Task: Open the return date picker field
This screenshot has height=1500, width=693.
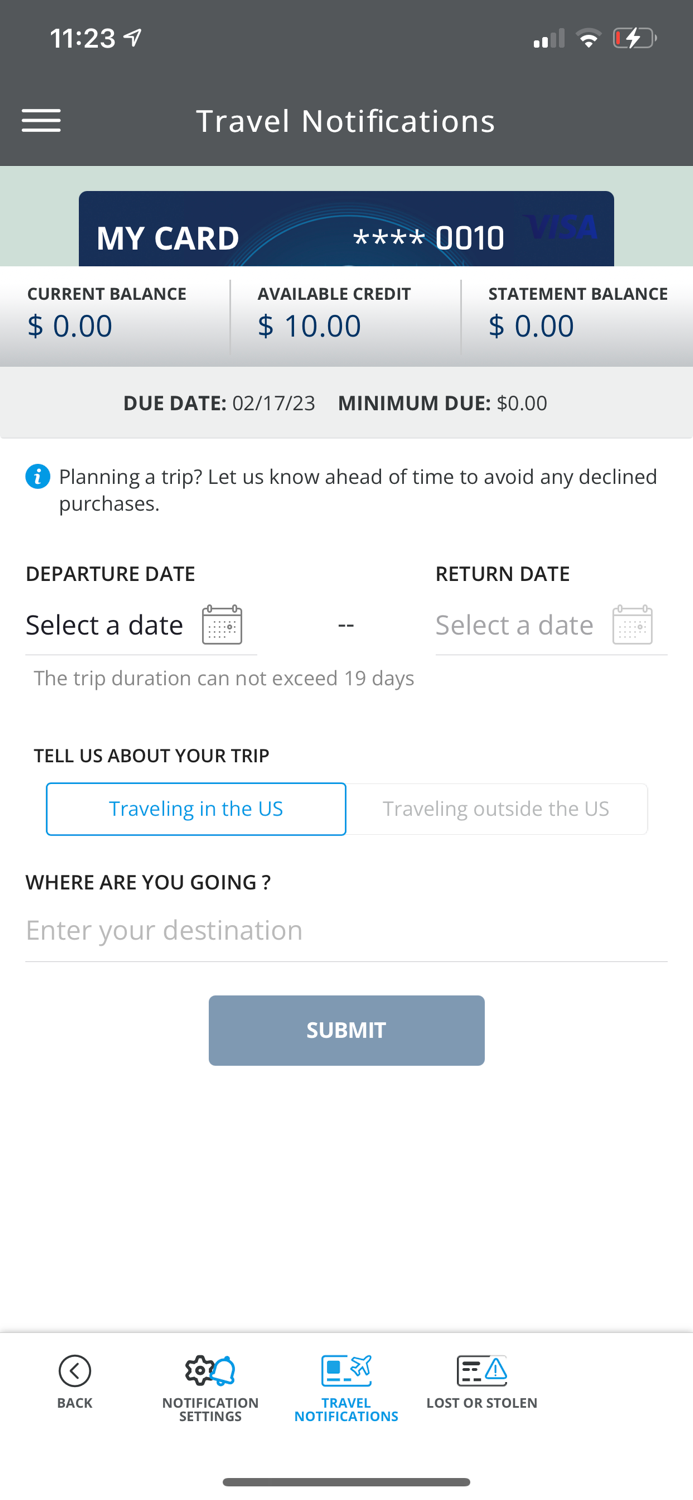Action: (x=515, y=625)
